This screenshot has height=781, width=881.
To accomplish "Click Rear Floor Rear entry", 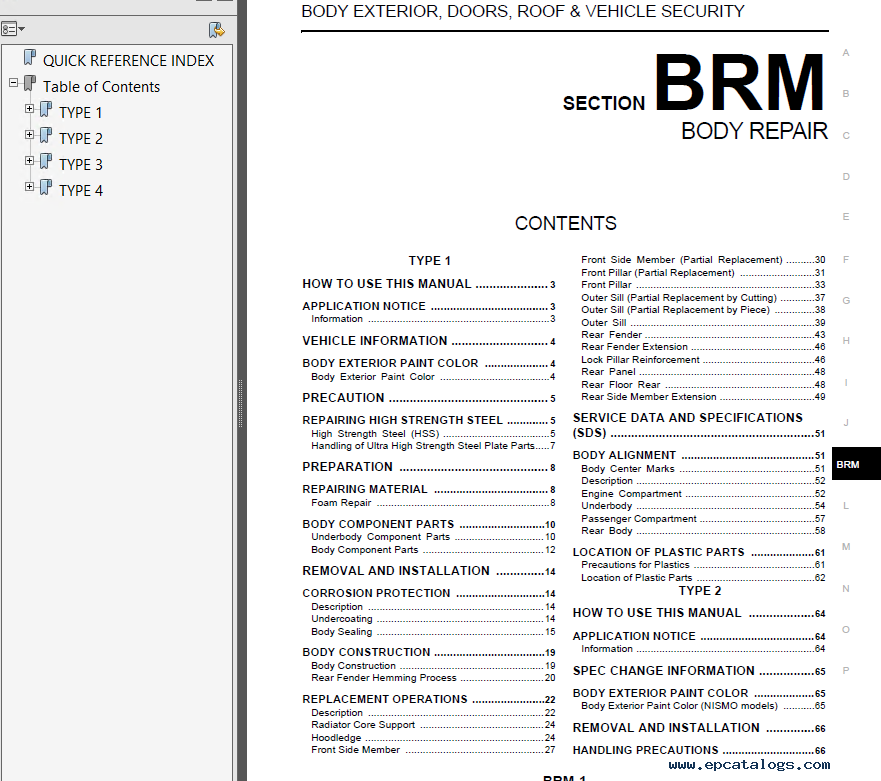I will point(703,385).
